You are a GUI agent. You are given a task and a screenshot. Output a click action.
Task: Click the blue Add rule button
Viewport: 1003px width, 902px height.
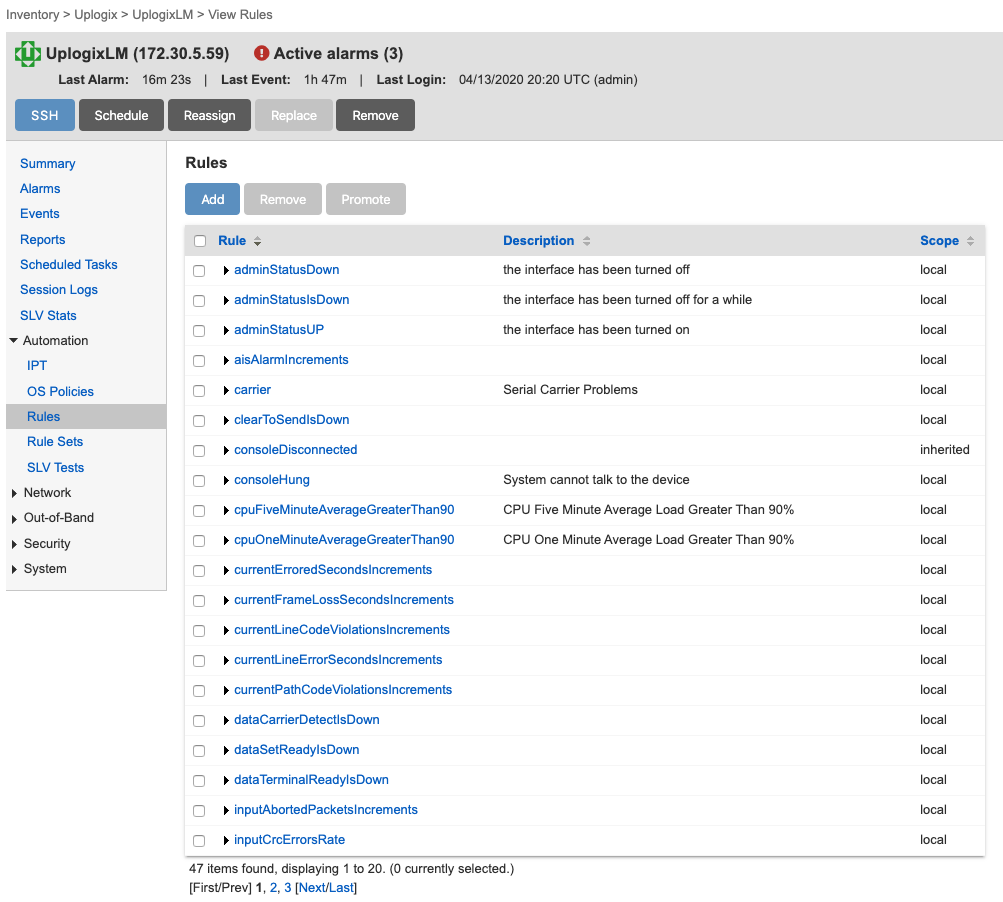tap(212, 199)
